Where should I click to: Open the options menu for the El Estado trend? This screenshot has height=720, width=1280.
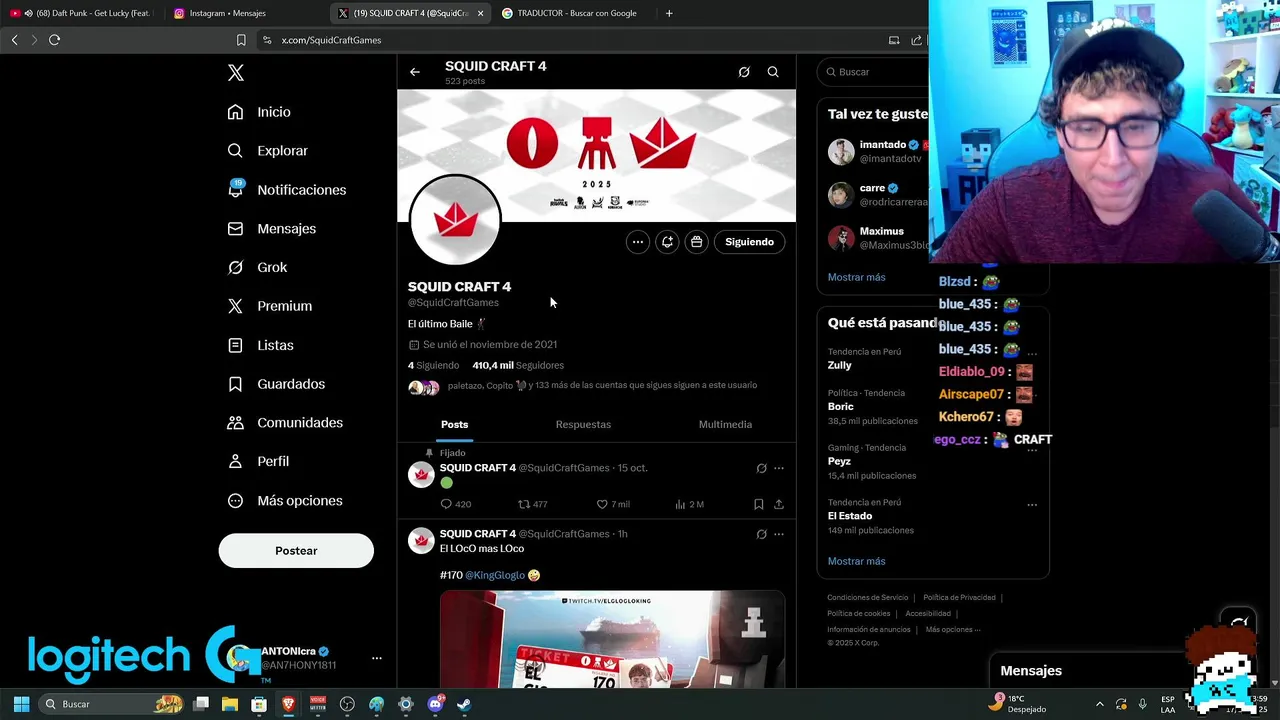(x=1032, y=504)
